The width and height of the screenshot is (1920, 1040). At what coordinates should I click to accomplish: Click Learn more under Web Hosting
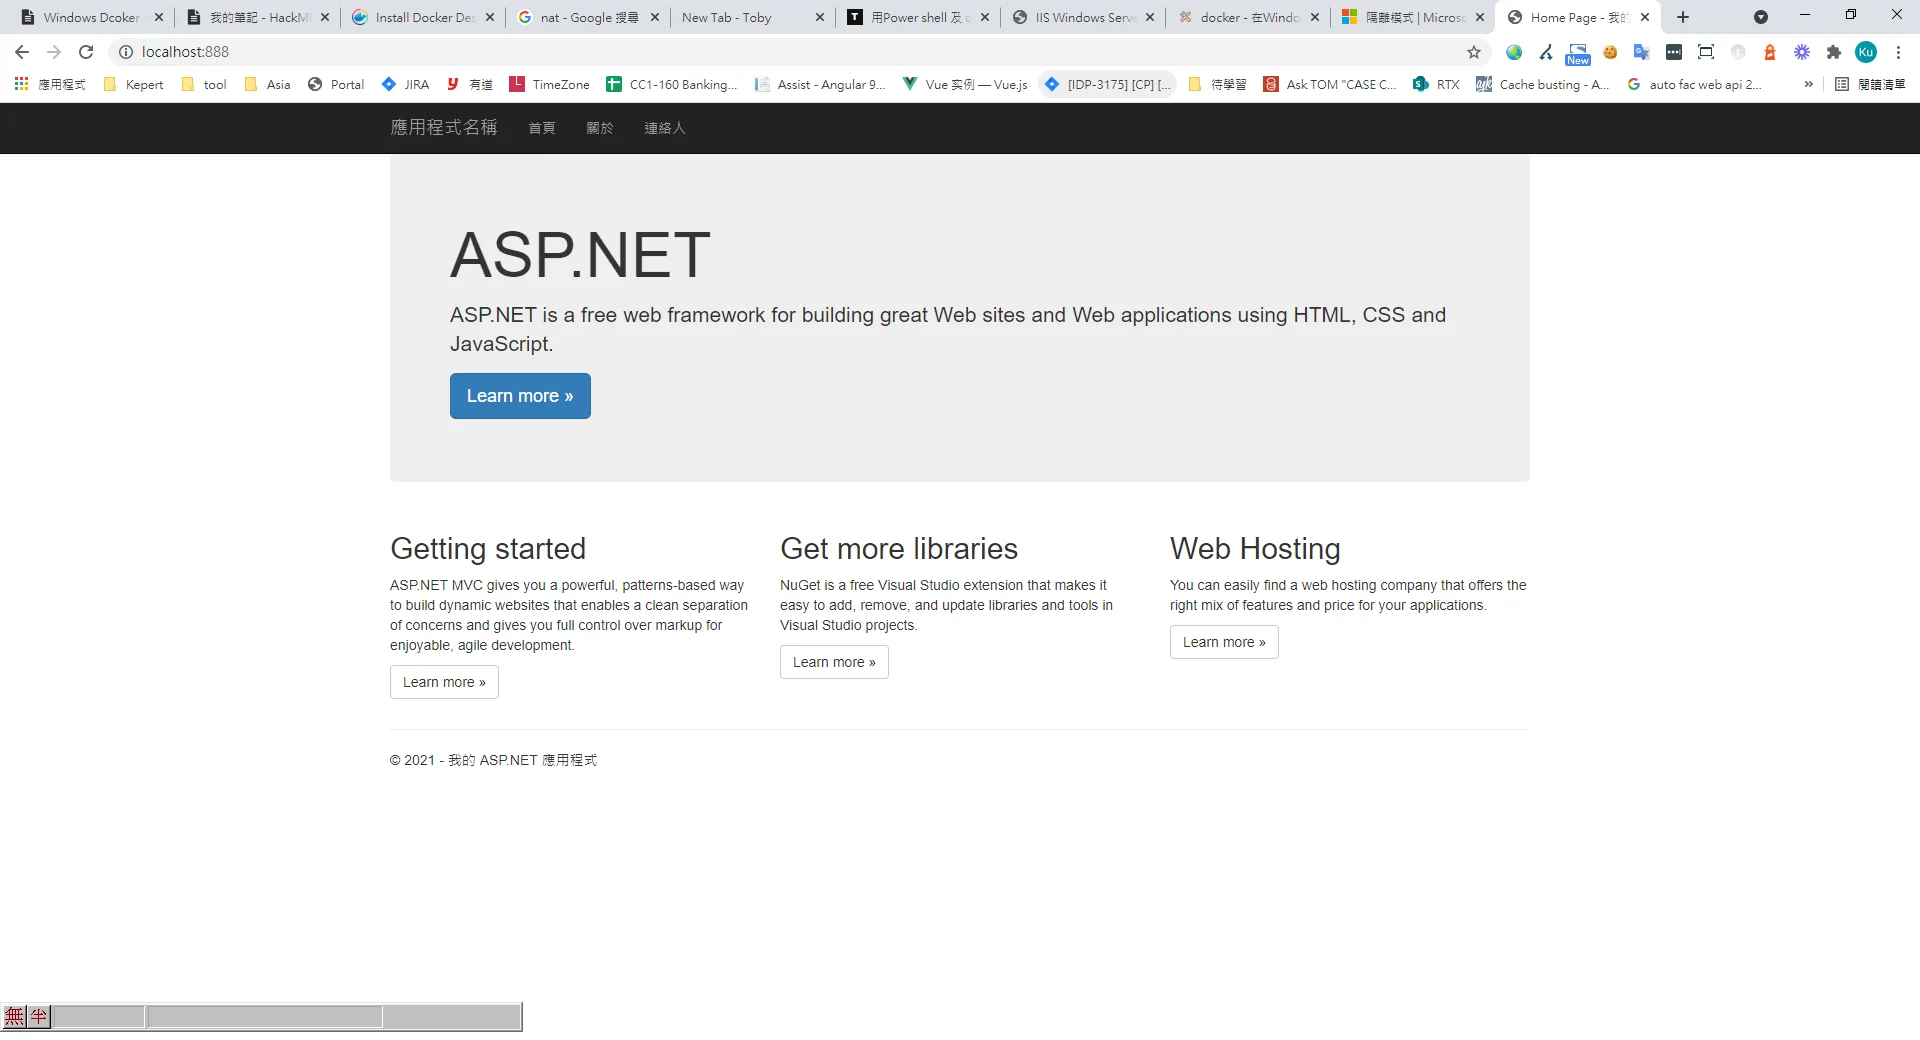[1224, 642]
